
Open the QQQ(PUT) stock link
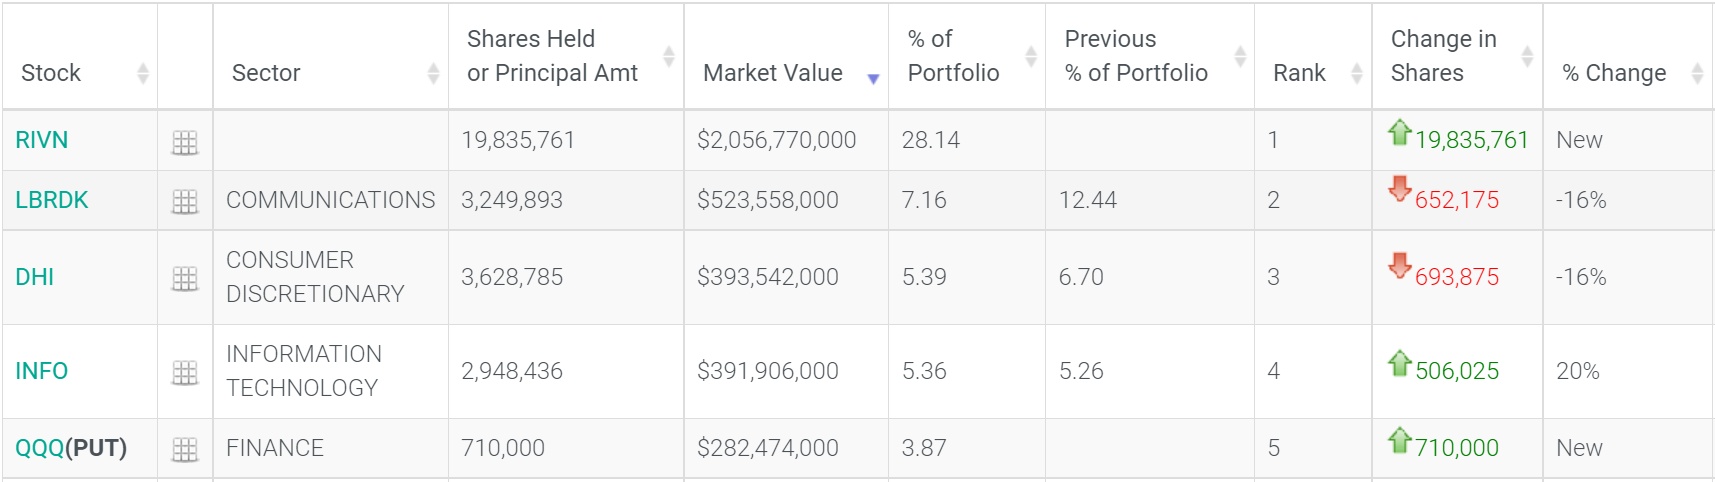point(71,448)
